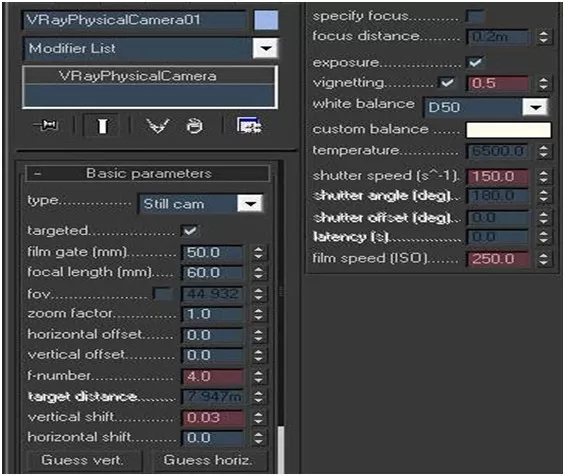Image resolution: width=565 pixels, height=476 pixels.
Task: Click the target distance spinner arrows
Action: [x=258, y=397]
